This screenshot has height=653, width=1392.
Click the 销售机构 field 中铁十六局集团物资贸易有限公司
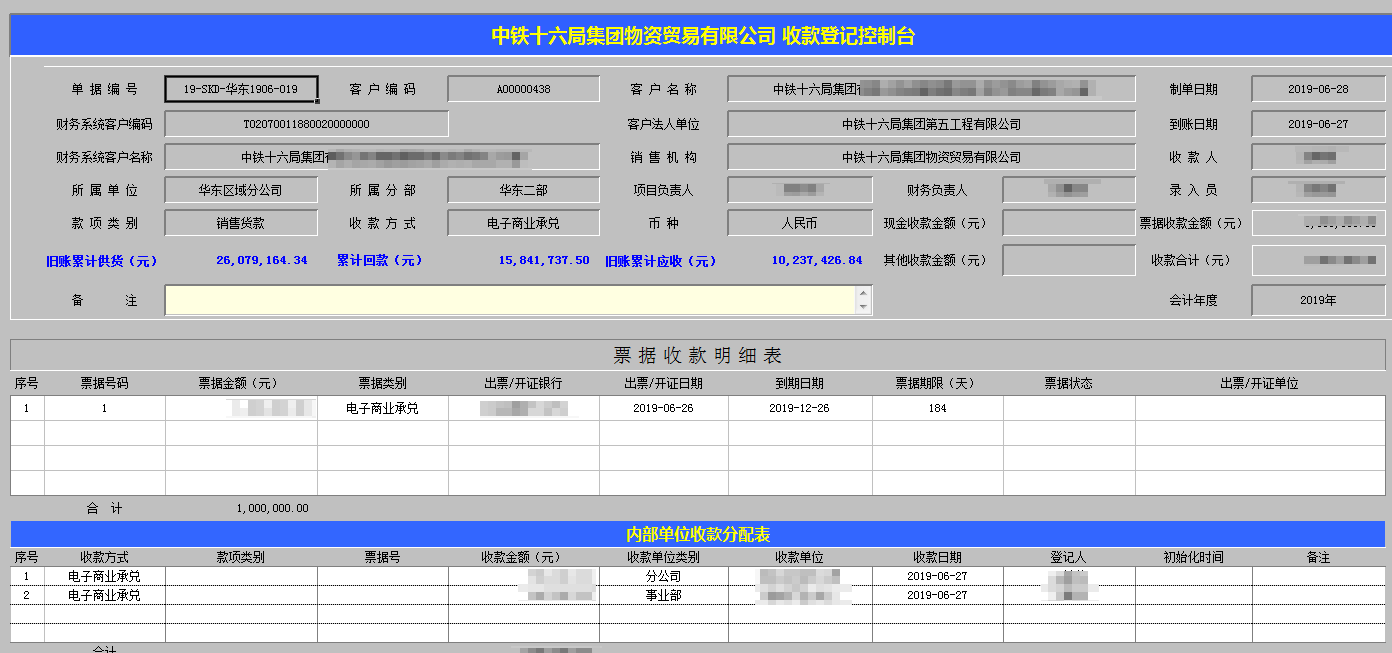click(x=931, y=157)
